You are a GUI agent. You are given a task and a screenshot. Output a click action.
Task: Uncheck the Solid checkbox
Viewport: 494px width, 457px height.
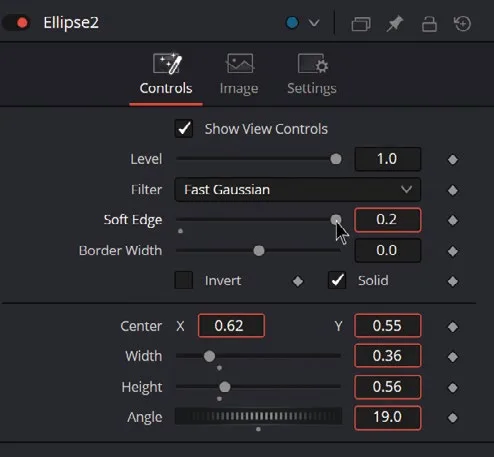pyautogui.click(x=337, y=280)
